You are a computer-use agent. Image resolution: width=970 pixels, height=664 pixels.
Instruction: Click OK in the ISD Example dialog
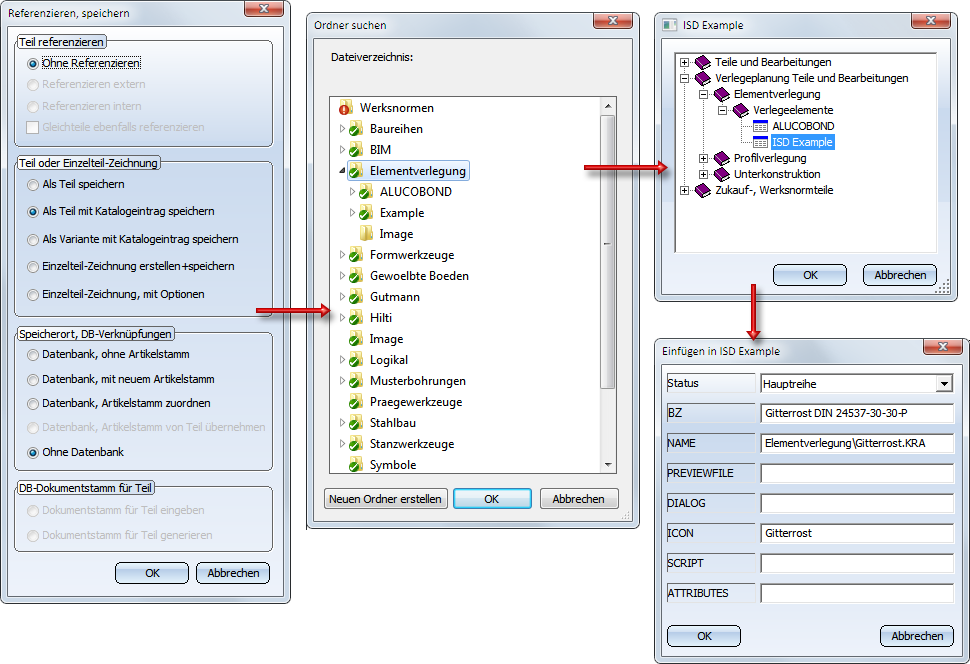pyautogui.click(x=810, y=275)
